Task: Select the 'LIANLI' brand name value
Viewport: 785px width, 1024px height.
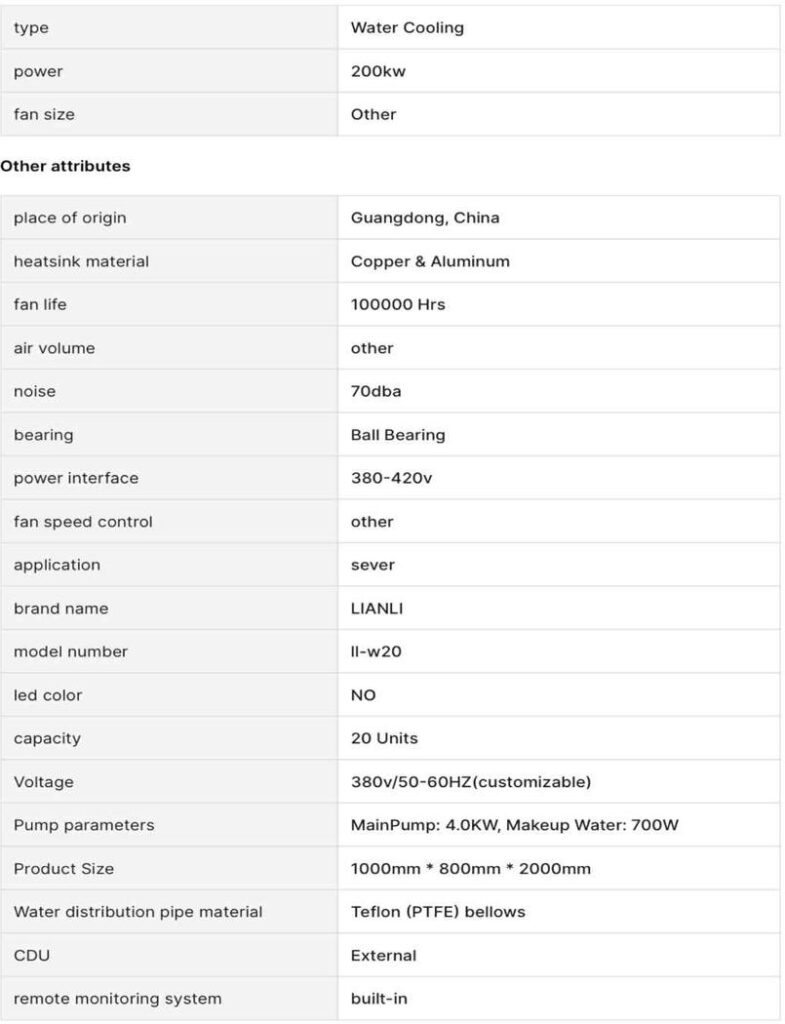Action: [x=377, y=608]
